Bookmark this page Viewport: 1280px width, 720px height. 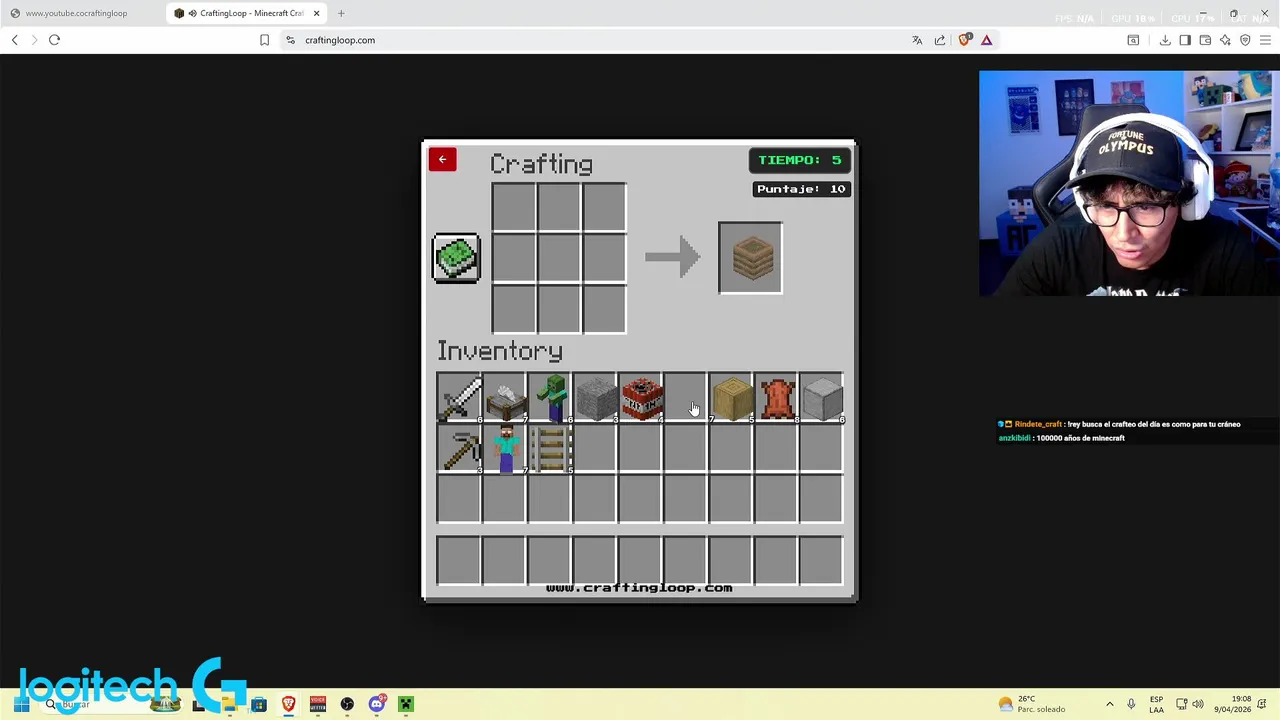[x=264, y=40]
